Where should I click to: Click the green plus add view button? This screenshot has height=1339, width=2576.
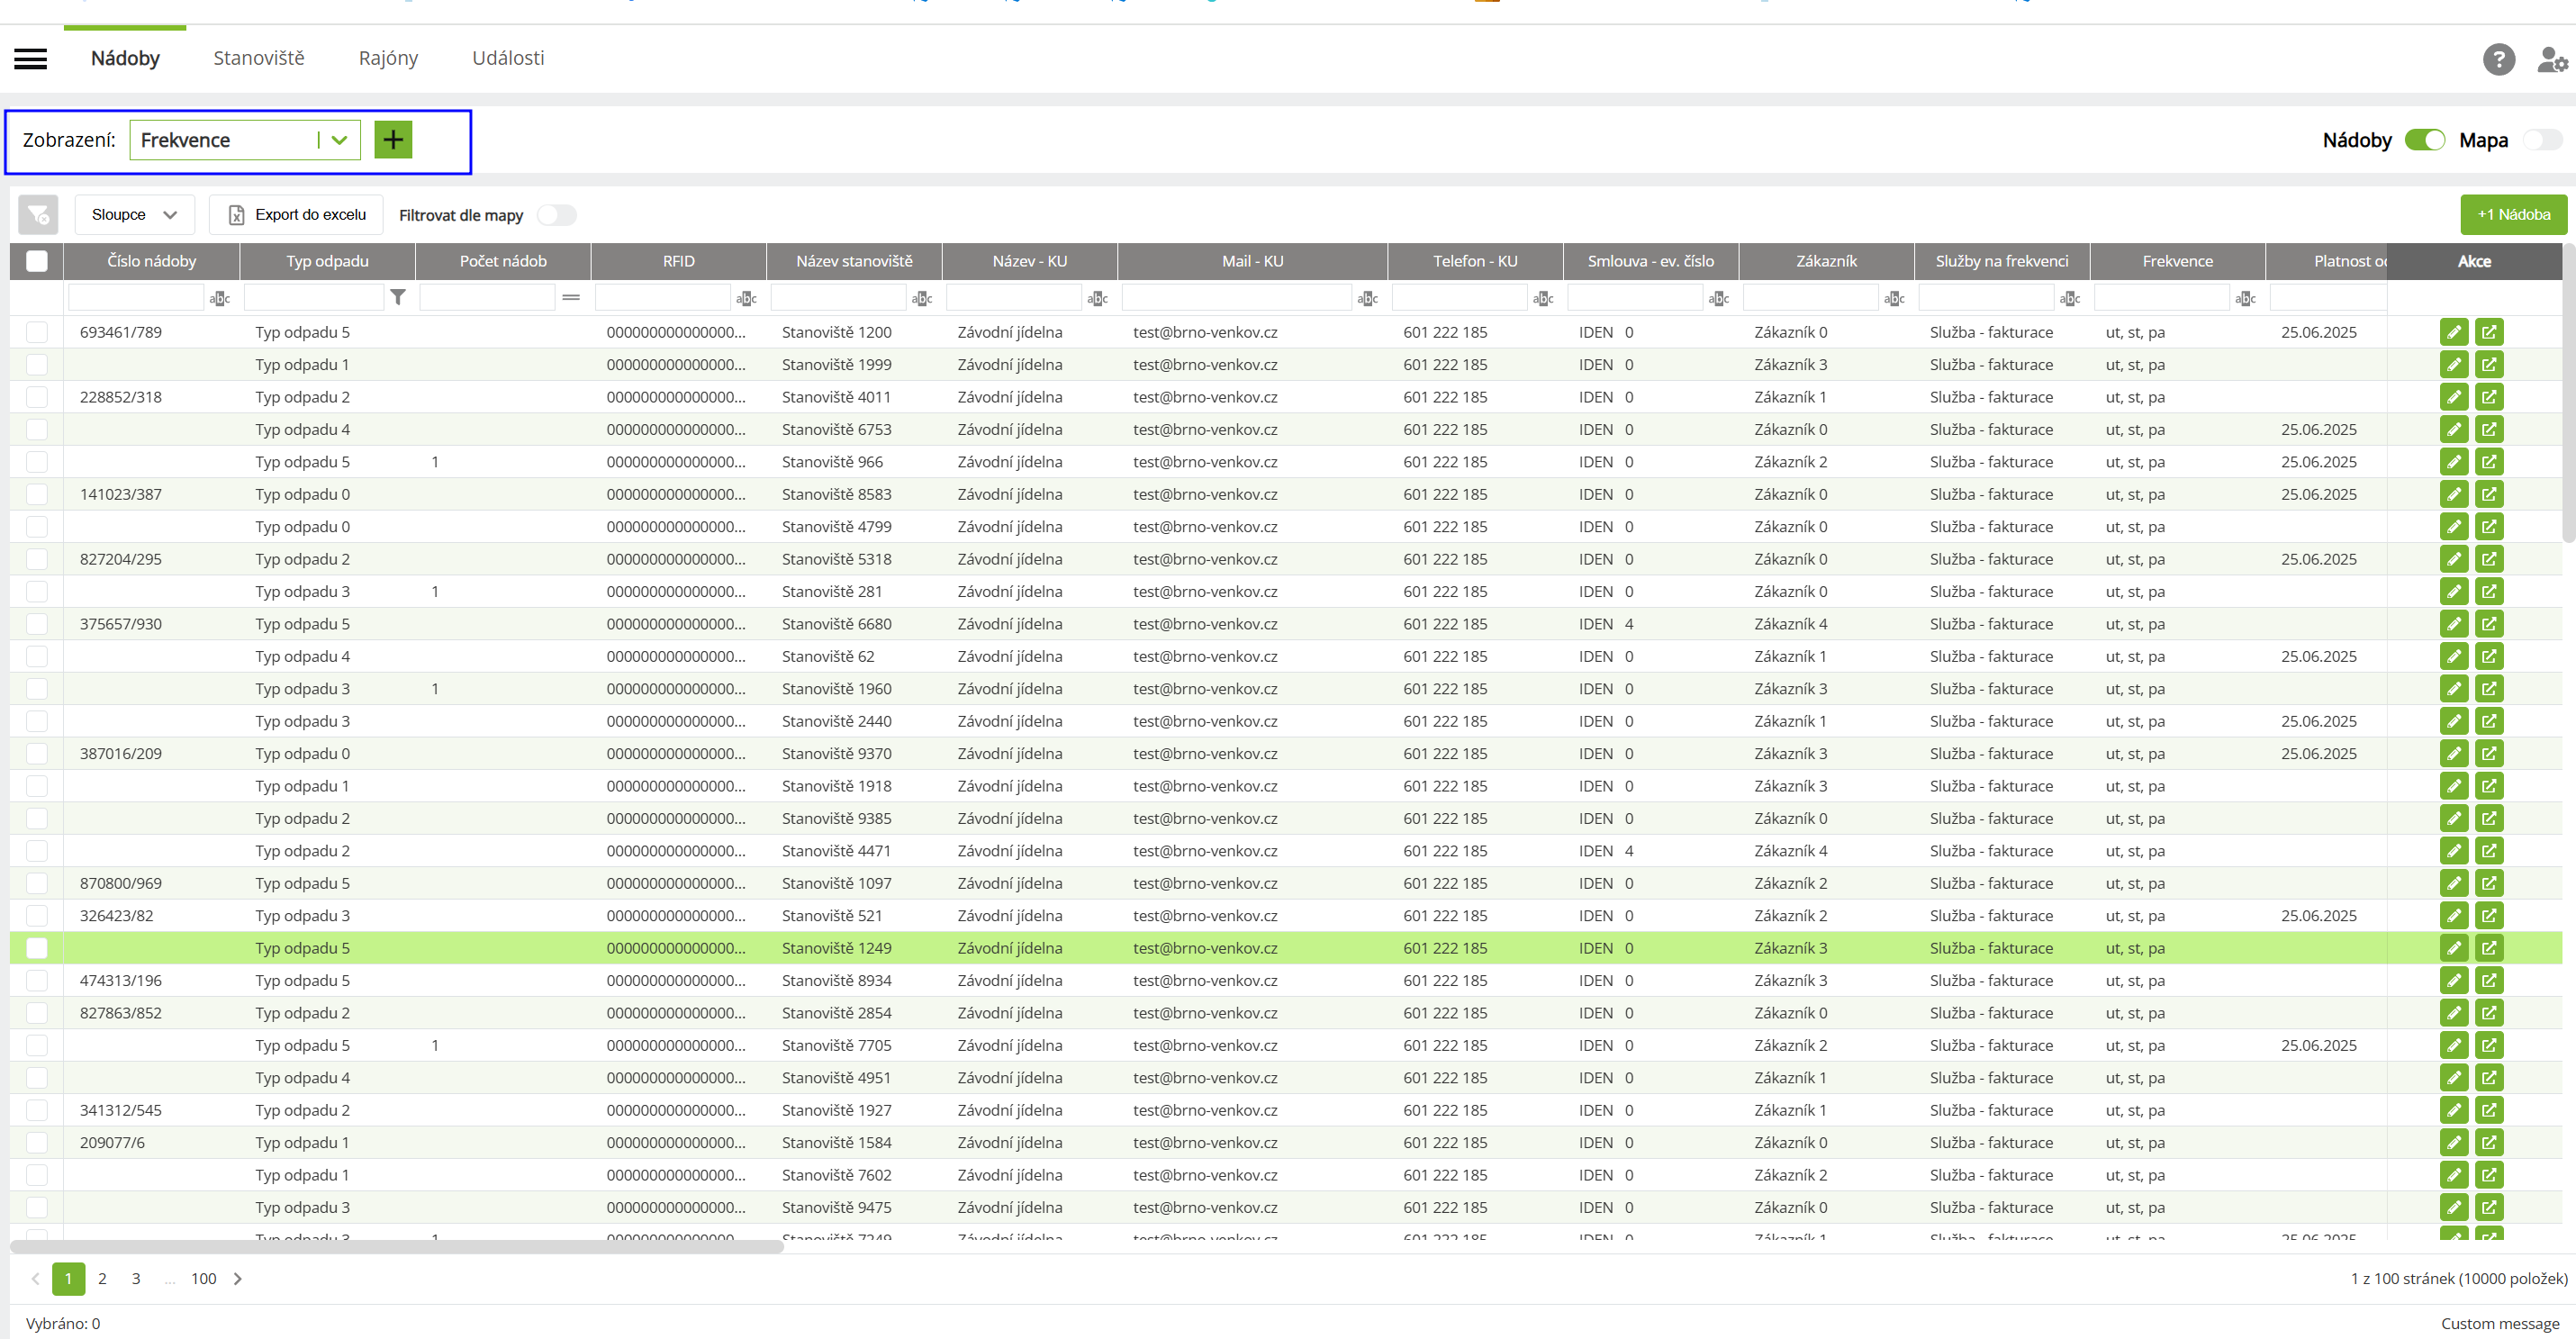tap(393, 140)
